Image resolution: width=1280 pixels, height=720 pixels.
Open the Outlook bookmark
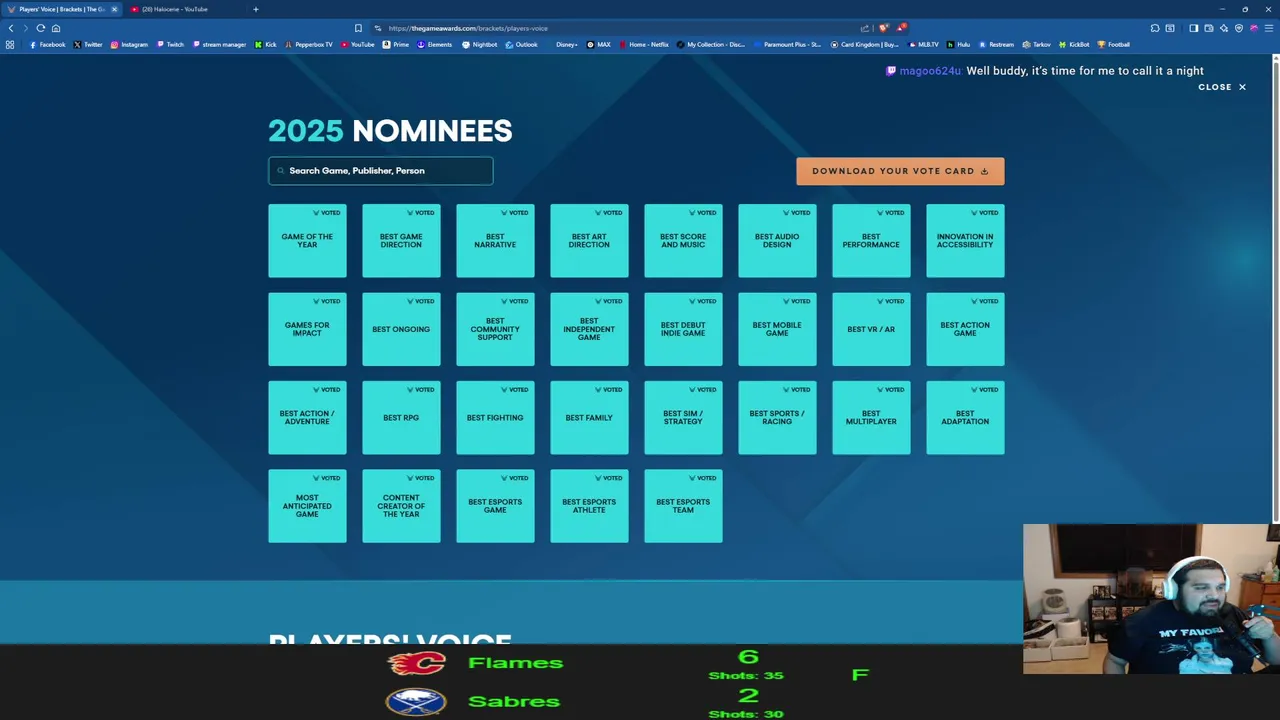click(522, 44)
